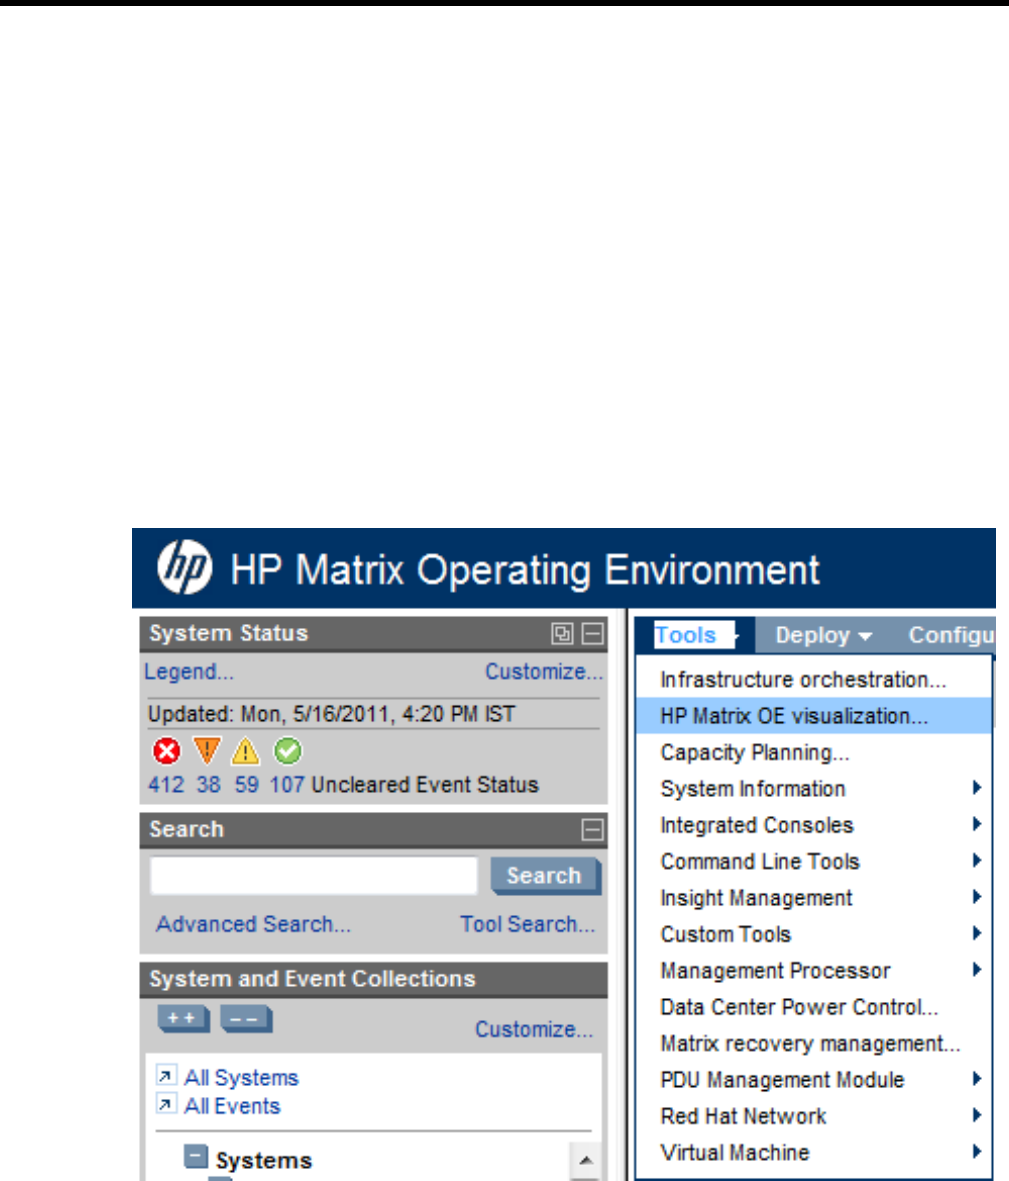Click the collections scrollbar up arrow
This screenshot has width=1009, height=1181.
pyautogui.click(x=587, y=1160)
